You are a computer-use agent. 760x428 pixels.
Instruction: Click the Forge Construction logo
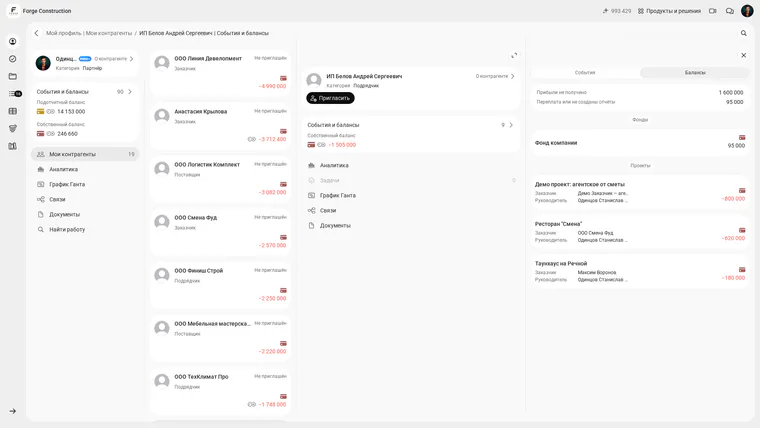13,11
